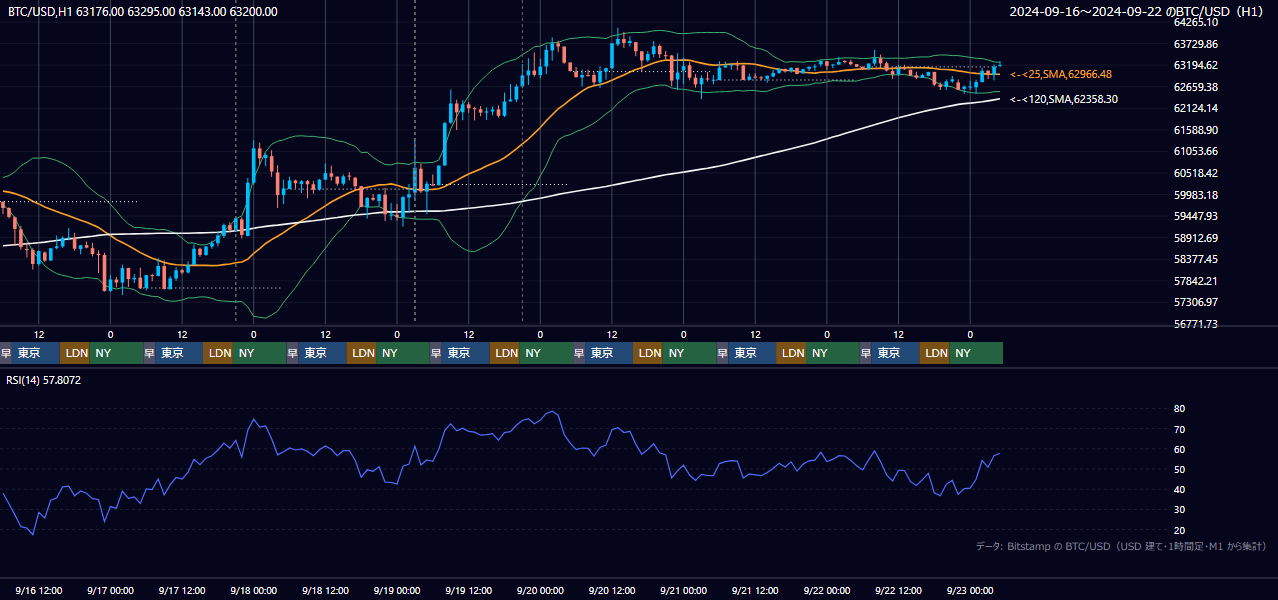1278x600 pixels.
Task: Select the 9/21 12:00 time label
Action: point(756,590)
